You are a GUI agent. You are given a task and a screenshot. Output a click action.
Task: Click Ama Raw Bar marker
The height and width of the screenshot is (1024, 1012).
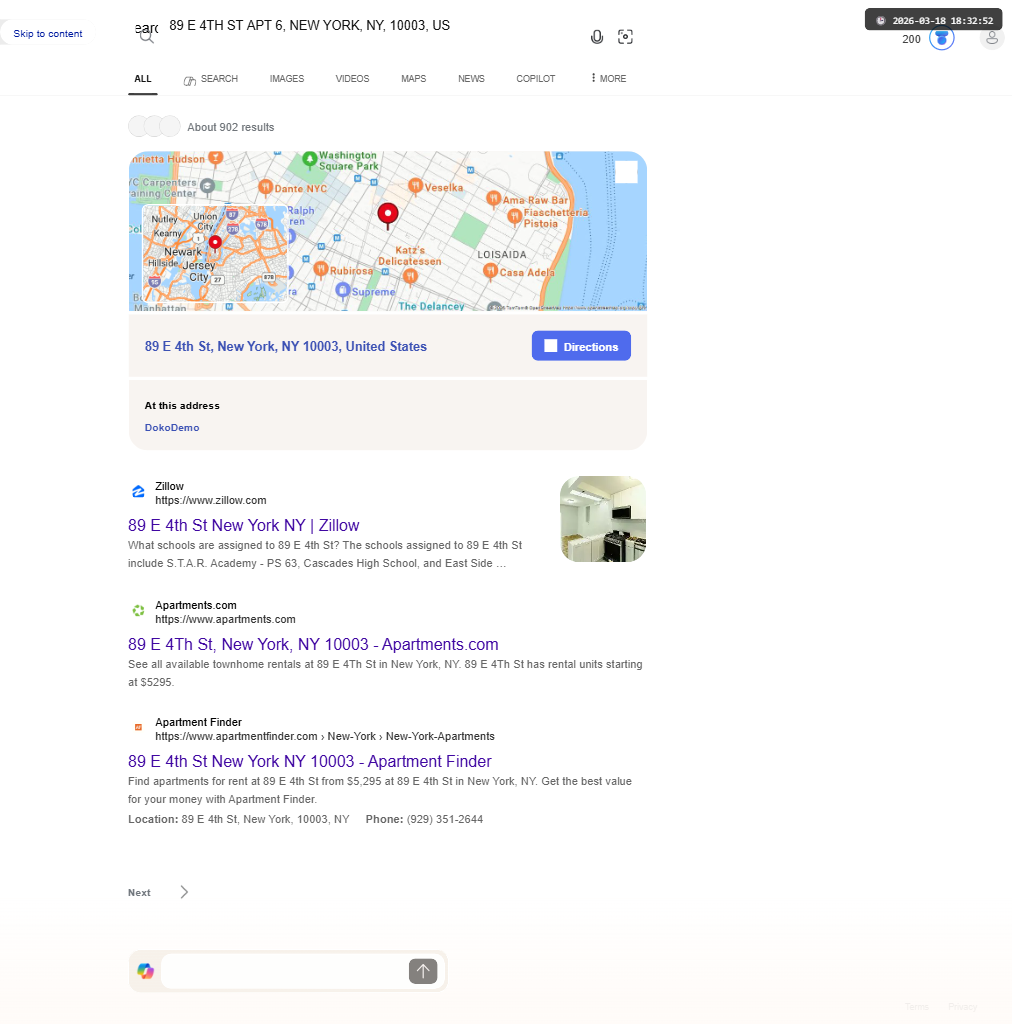tap(494, 199)
